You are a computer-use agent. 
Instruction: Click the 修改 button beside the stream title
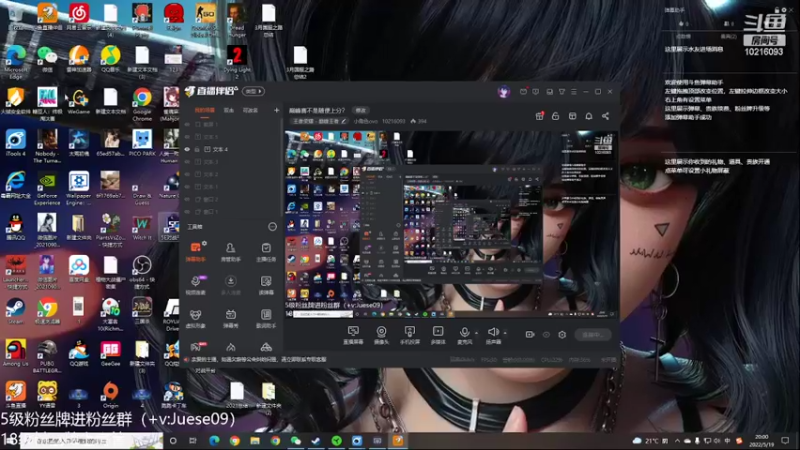[361, 110]
